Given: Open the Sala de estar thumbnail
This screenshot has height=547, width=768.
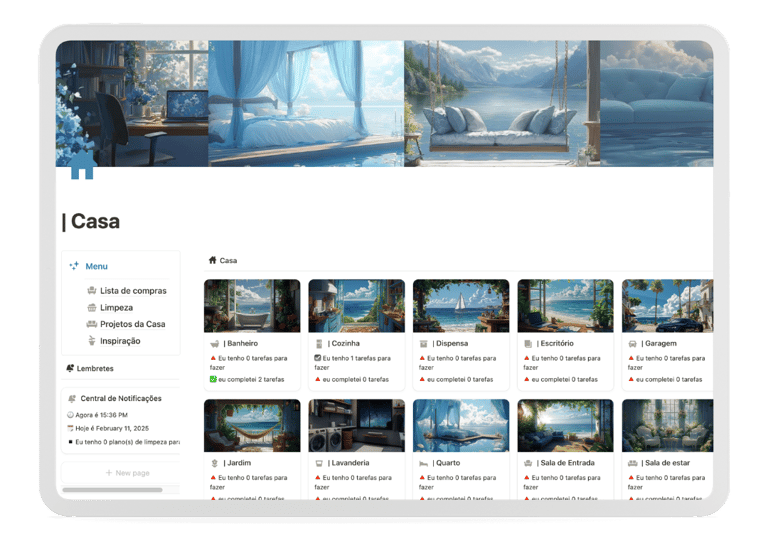Looking at the screenshot, I should click(x=668, y=425).
